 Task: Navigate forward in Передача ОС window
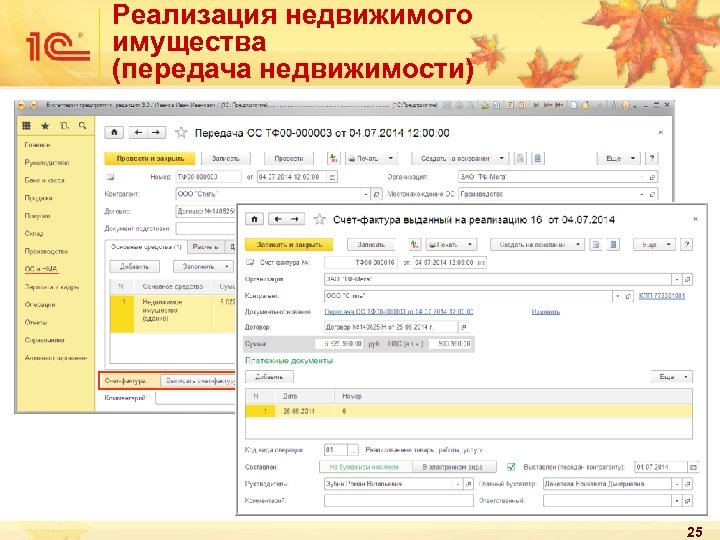point(156,133)
